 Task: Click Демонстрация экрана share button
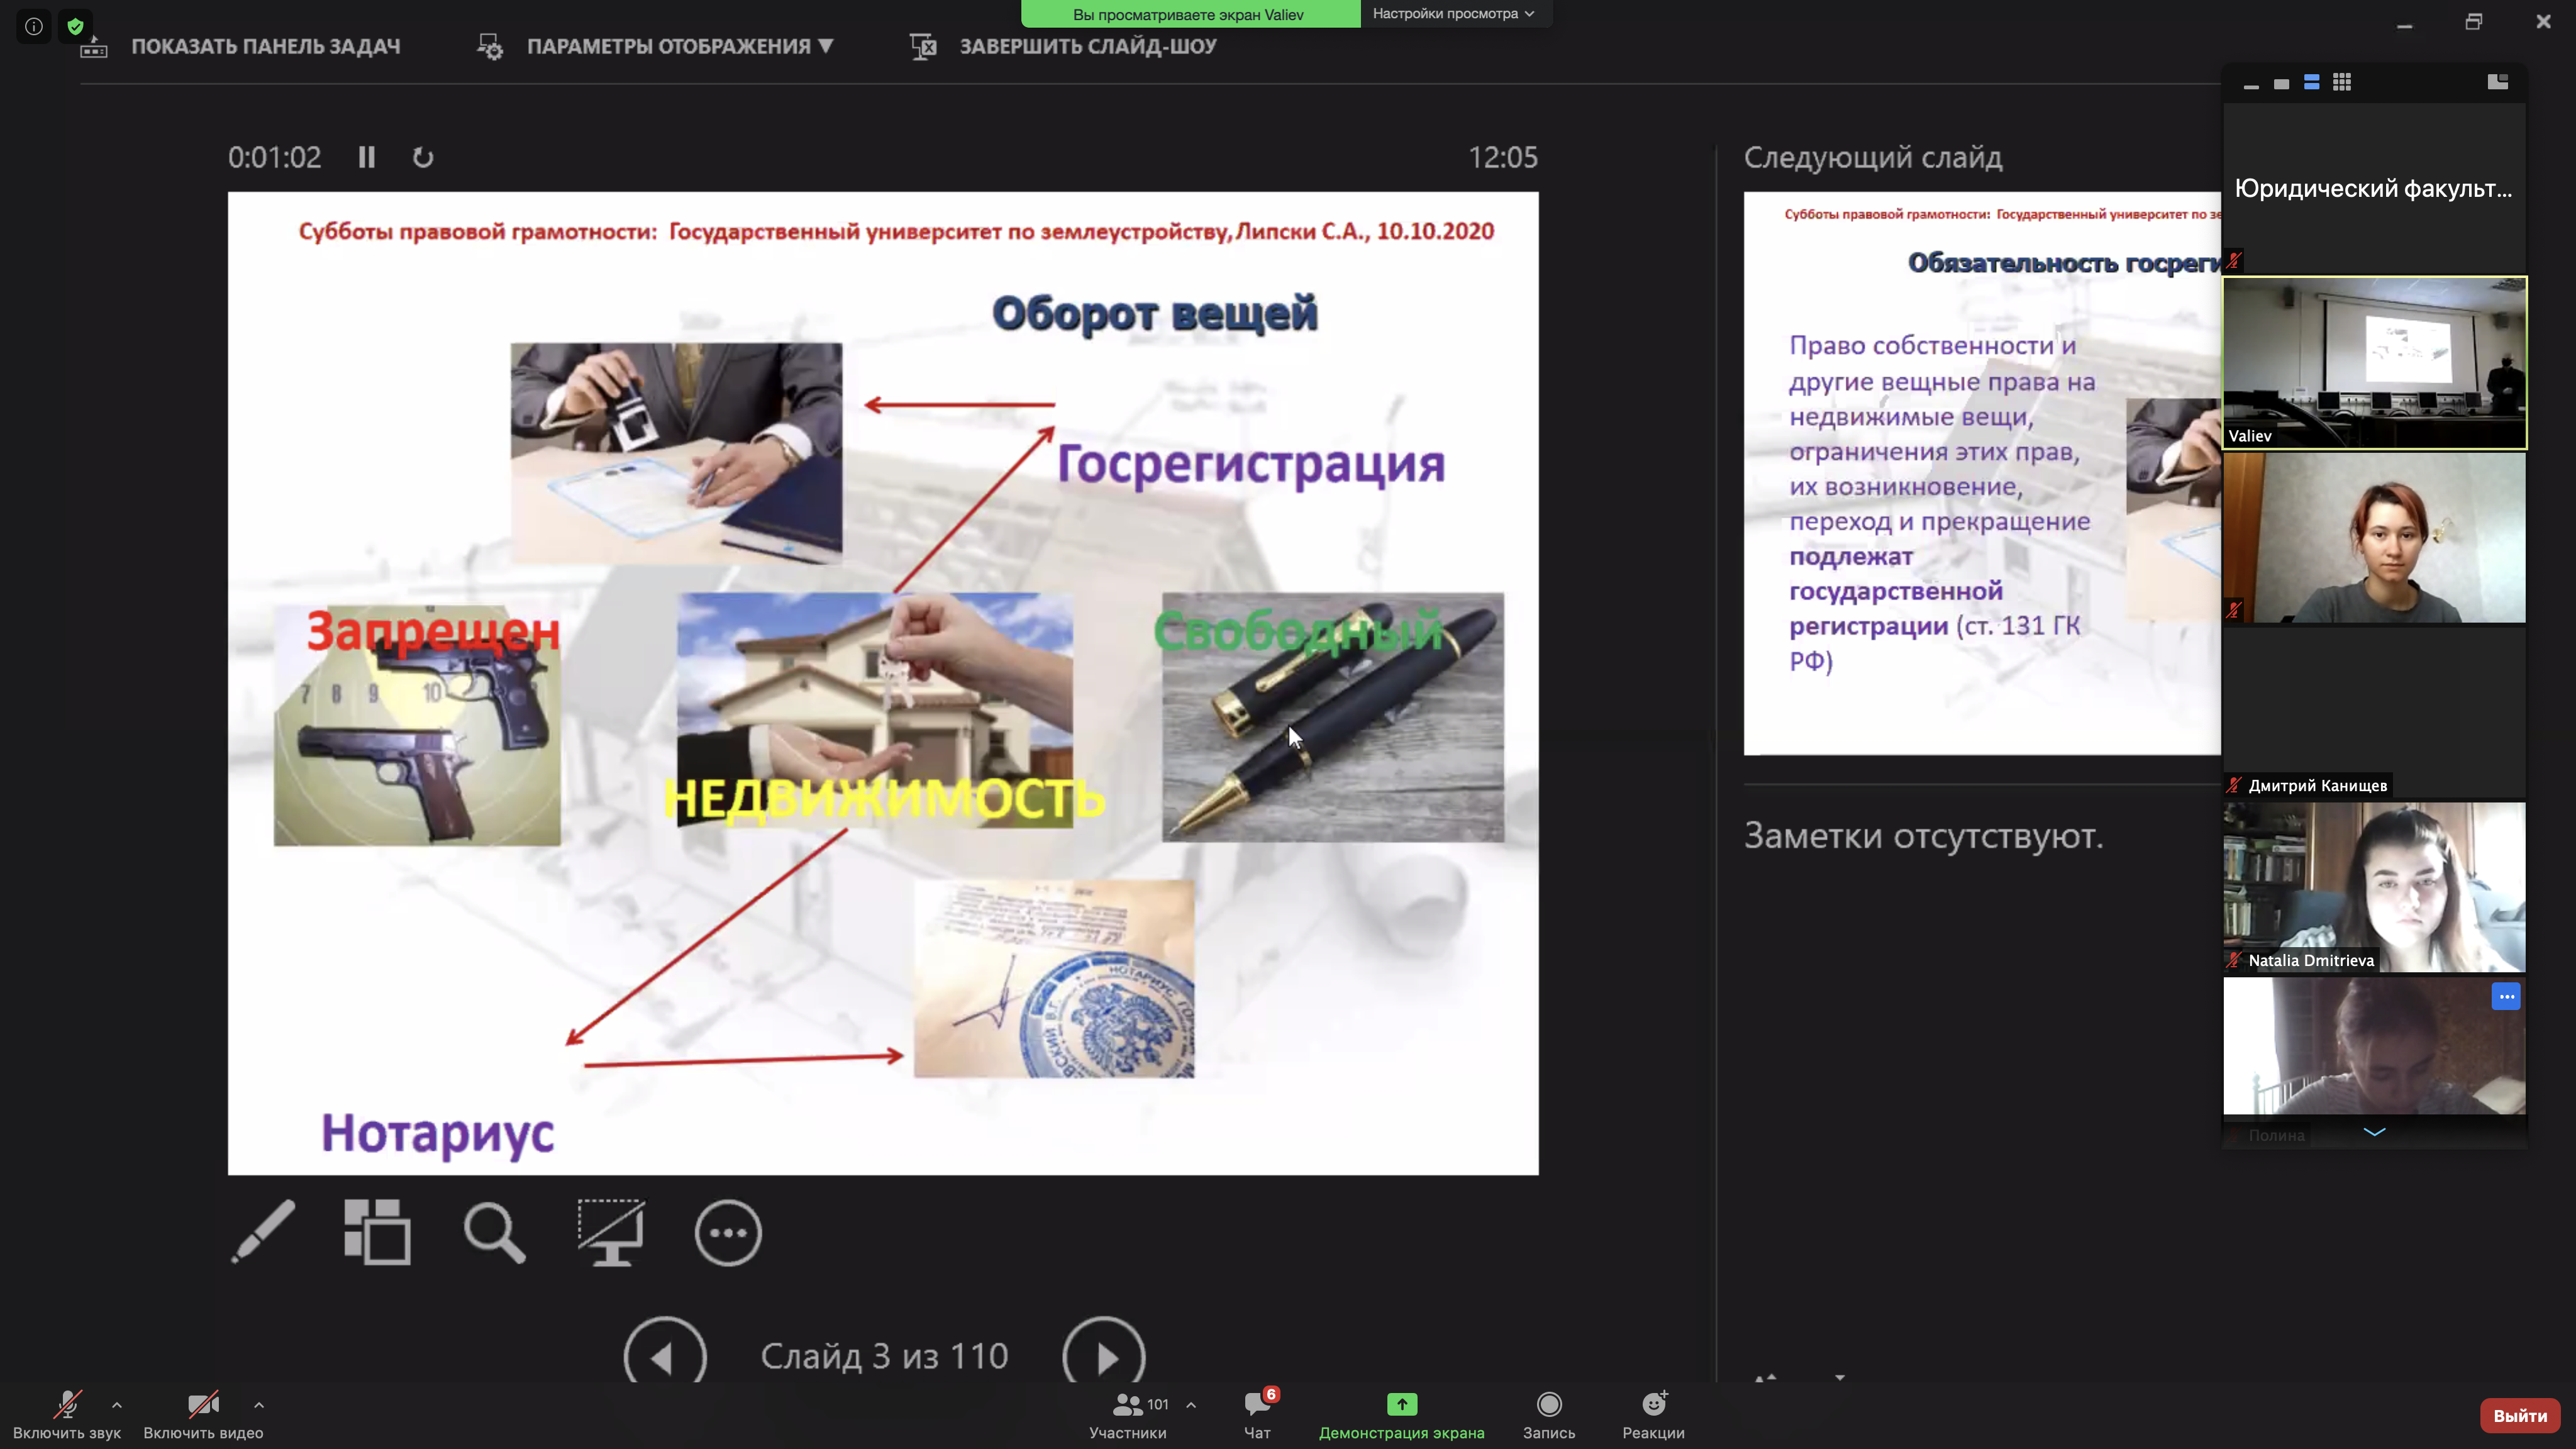pyautogui.click(x=1401, y=1415)
